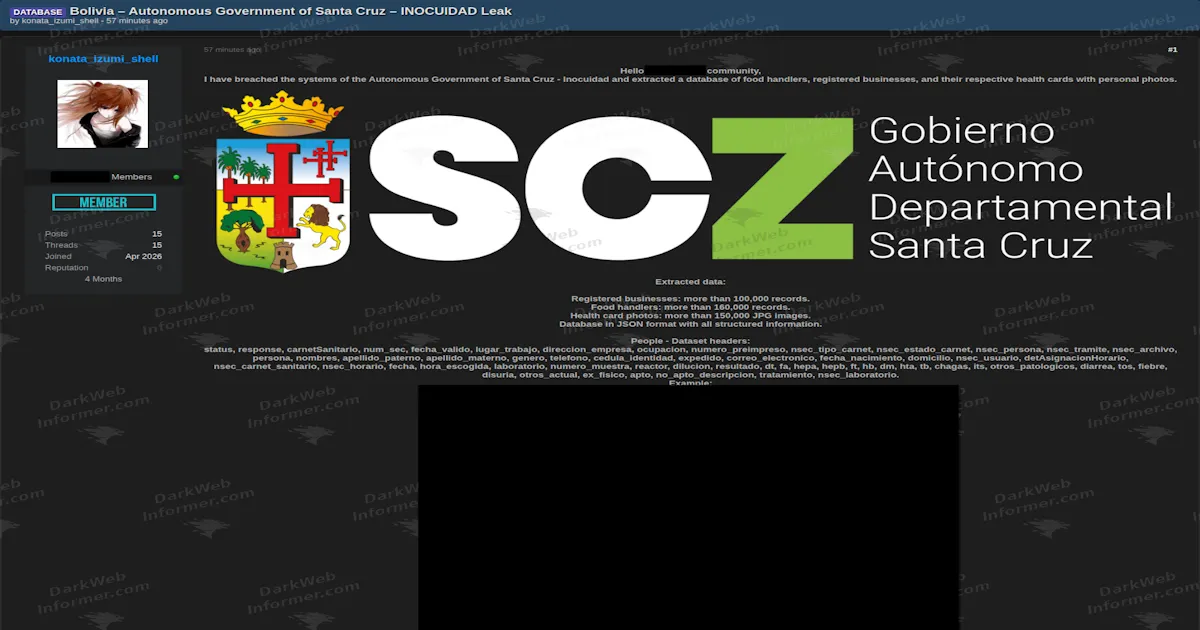Click the "Extracted data:" heading
The image size is (1200, 630).
(690, 282)
